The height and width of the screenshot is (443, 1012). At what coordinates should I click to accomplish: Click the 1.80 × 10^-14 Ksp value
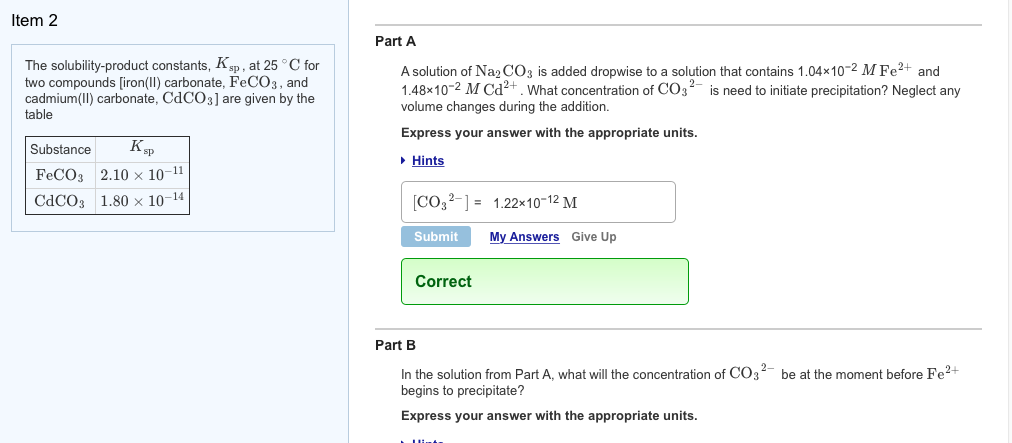[x=142, y=200]
